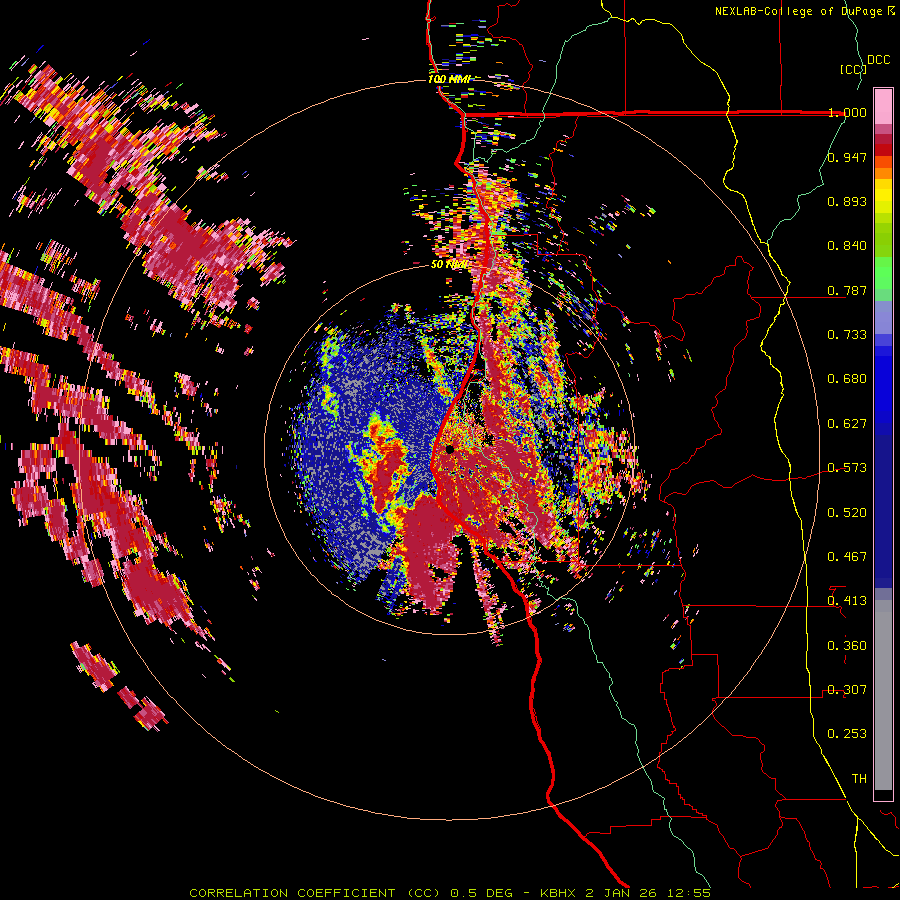
Task: Pick the gray band on the color scale
Action: tap(883, 695)
